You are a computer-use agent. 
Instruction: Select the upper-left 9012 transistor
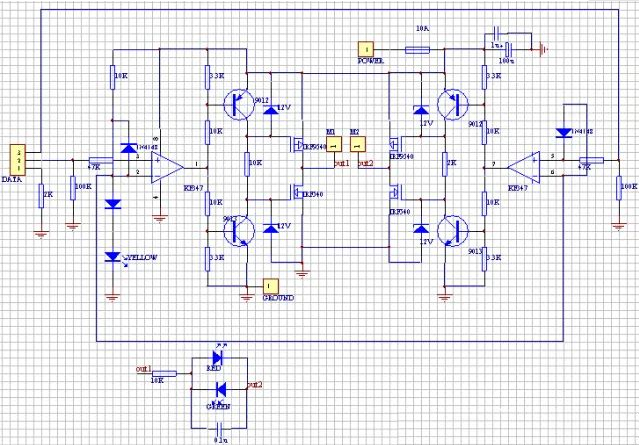pyautogui.click(x=237, y=101)
